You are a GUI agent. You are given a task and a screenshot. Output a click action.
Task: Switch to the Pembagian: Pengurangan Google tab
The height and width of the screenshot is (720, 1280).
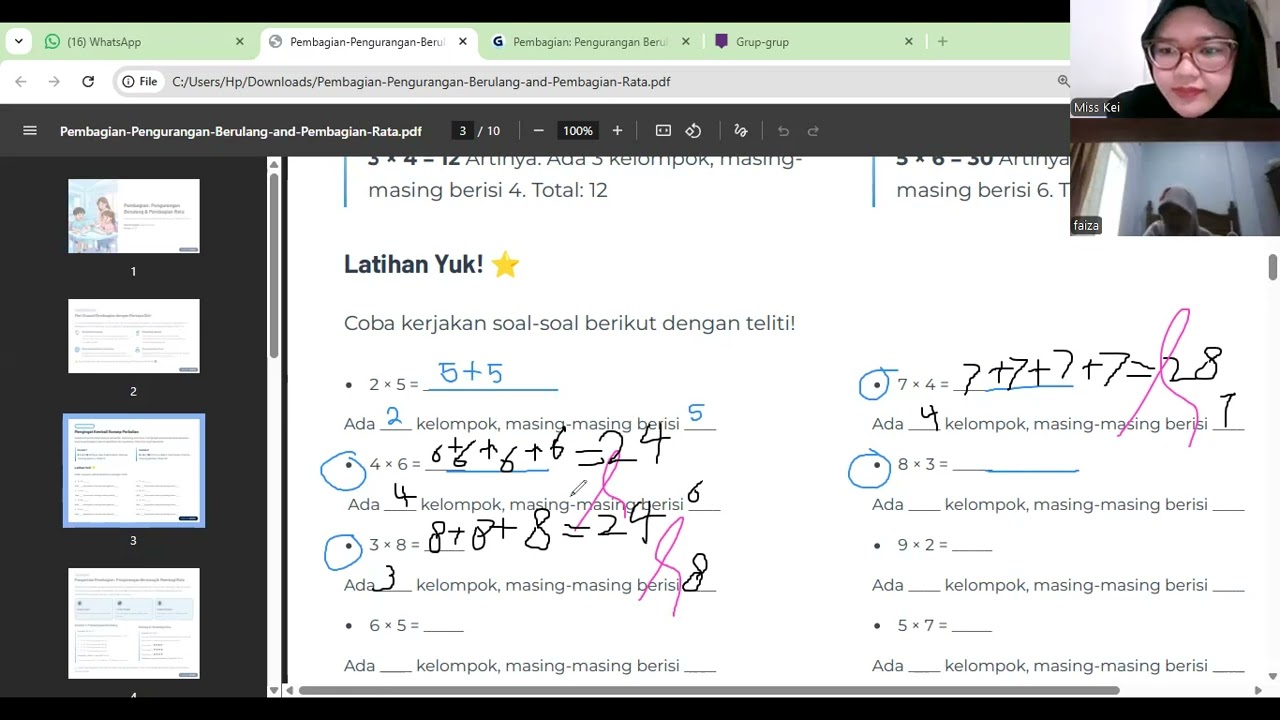[x=590, y=42]
